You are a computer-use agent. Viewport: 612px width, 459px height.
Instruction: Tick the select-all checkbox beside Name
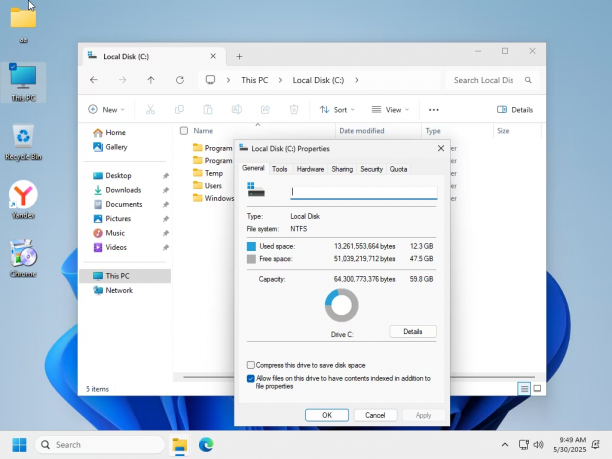pos(184,131)
